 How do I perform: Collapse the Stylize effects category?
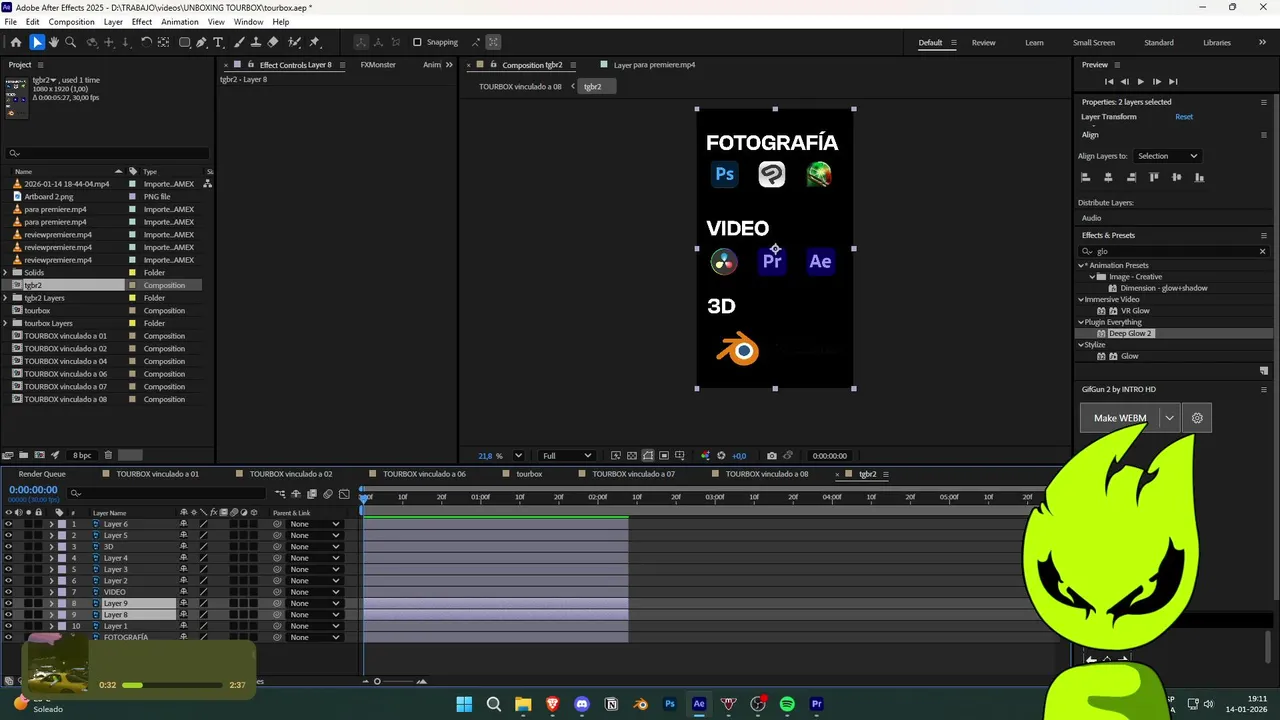(1082, 345)
